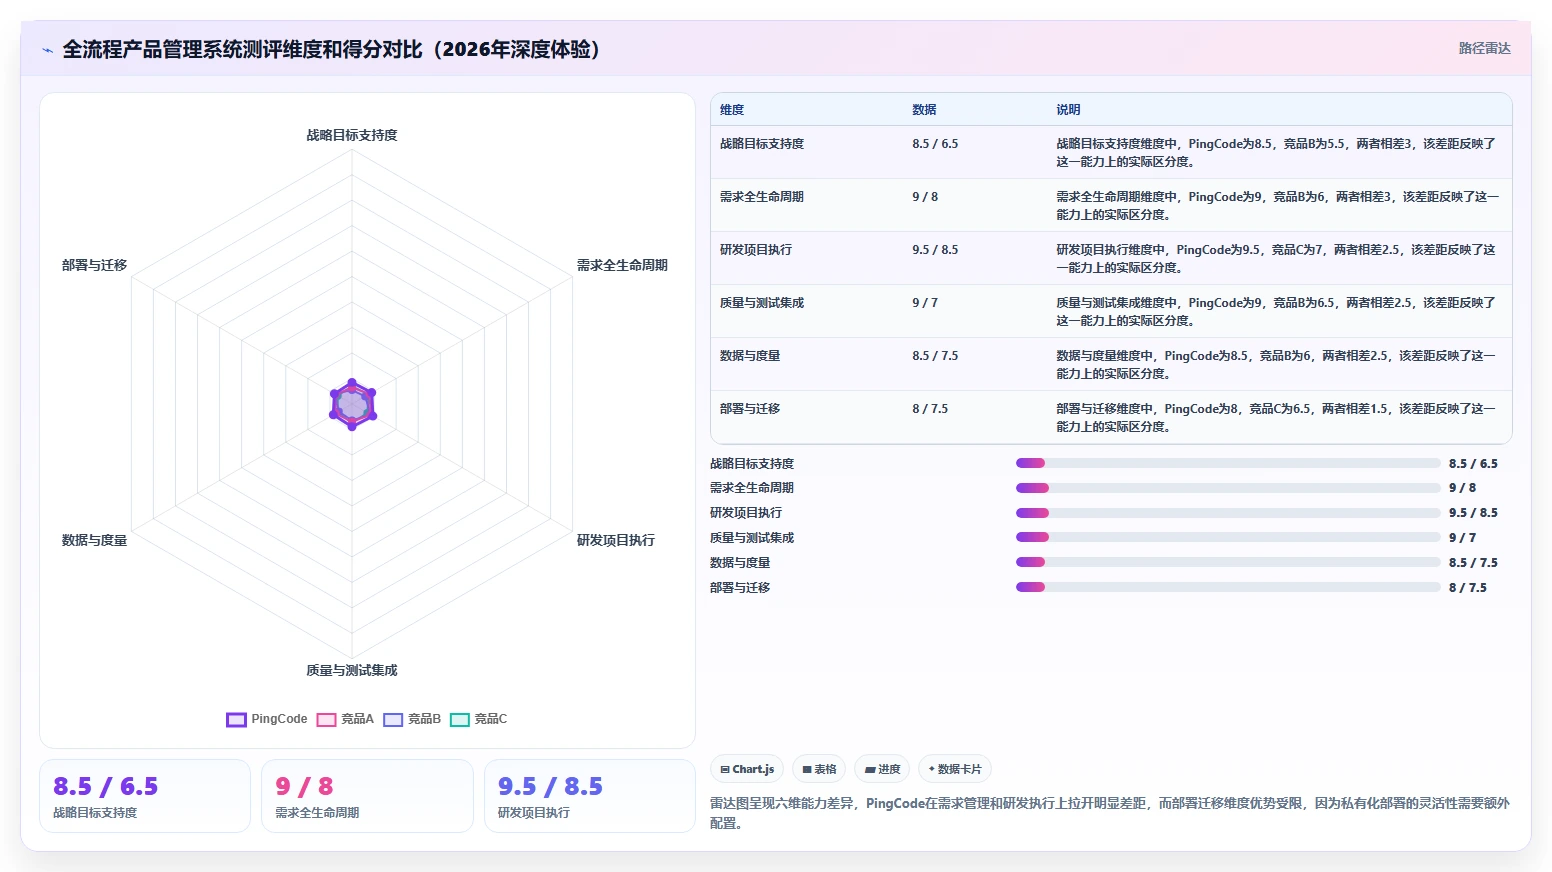Viewport: 1552px width, 872px height.
Task: Click the 9 / 7 value beside its progress bar
Action: pyautogui.click(x=1462, y=538)
